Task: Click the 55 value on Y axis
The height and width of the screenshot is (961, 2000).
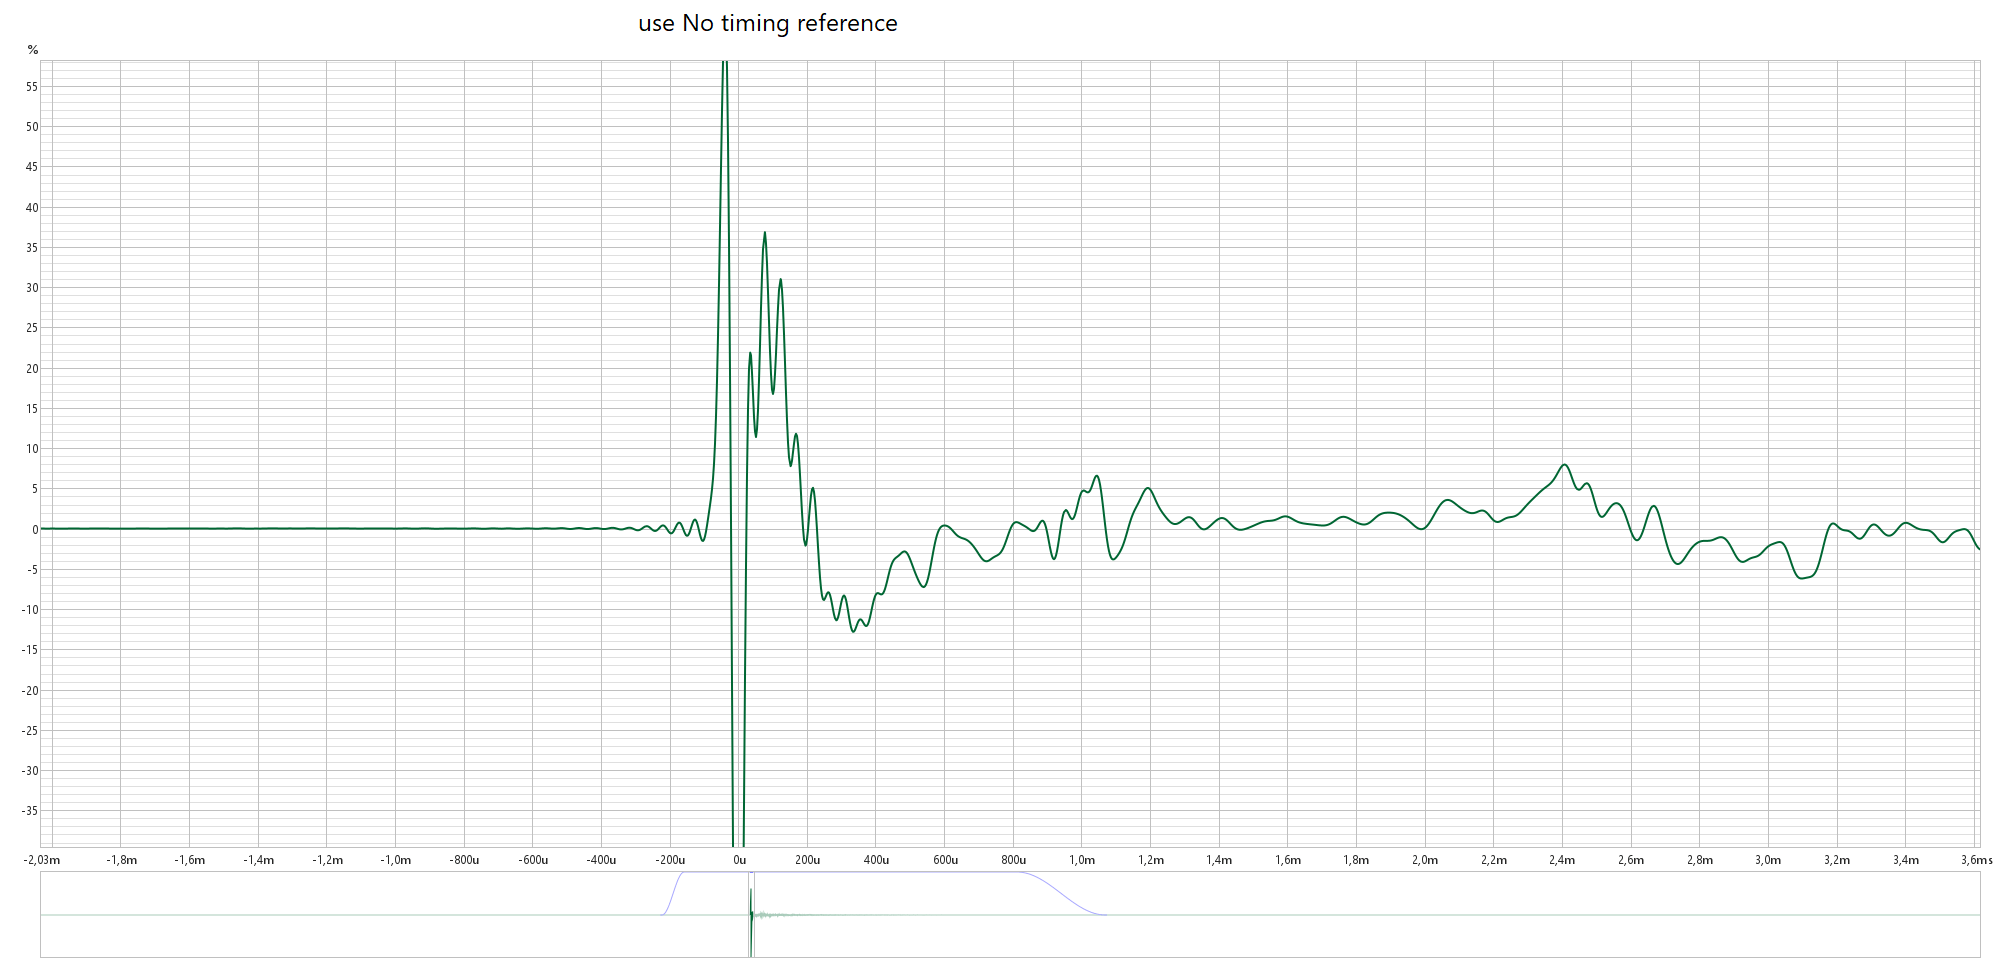Action: click(32, 87)
